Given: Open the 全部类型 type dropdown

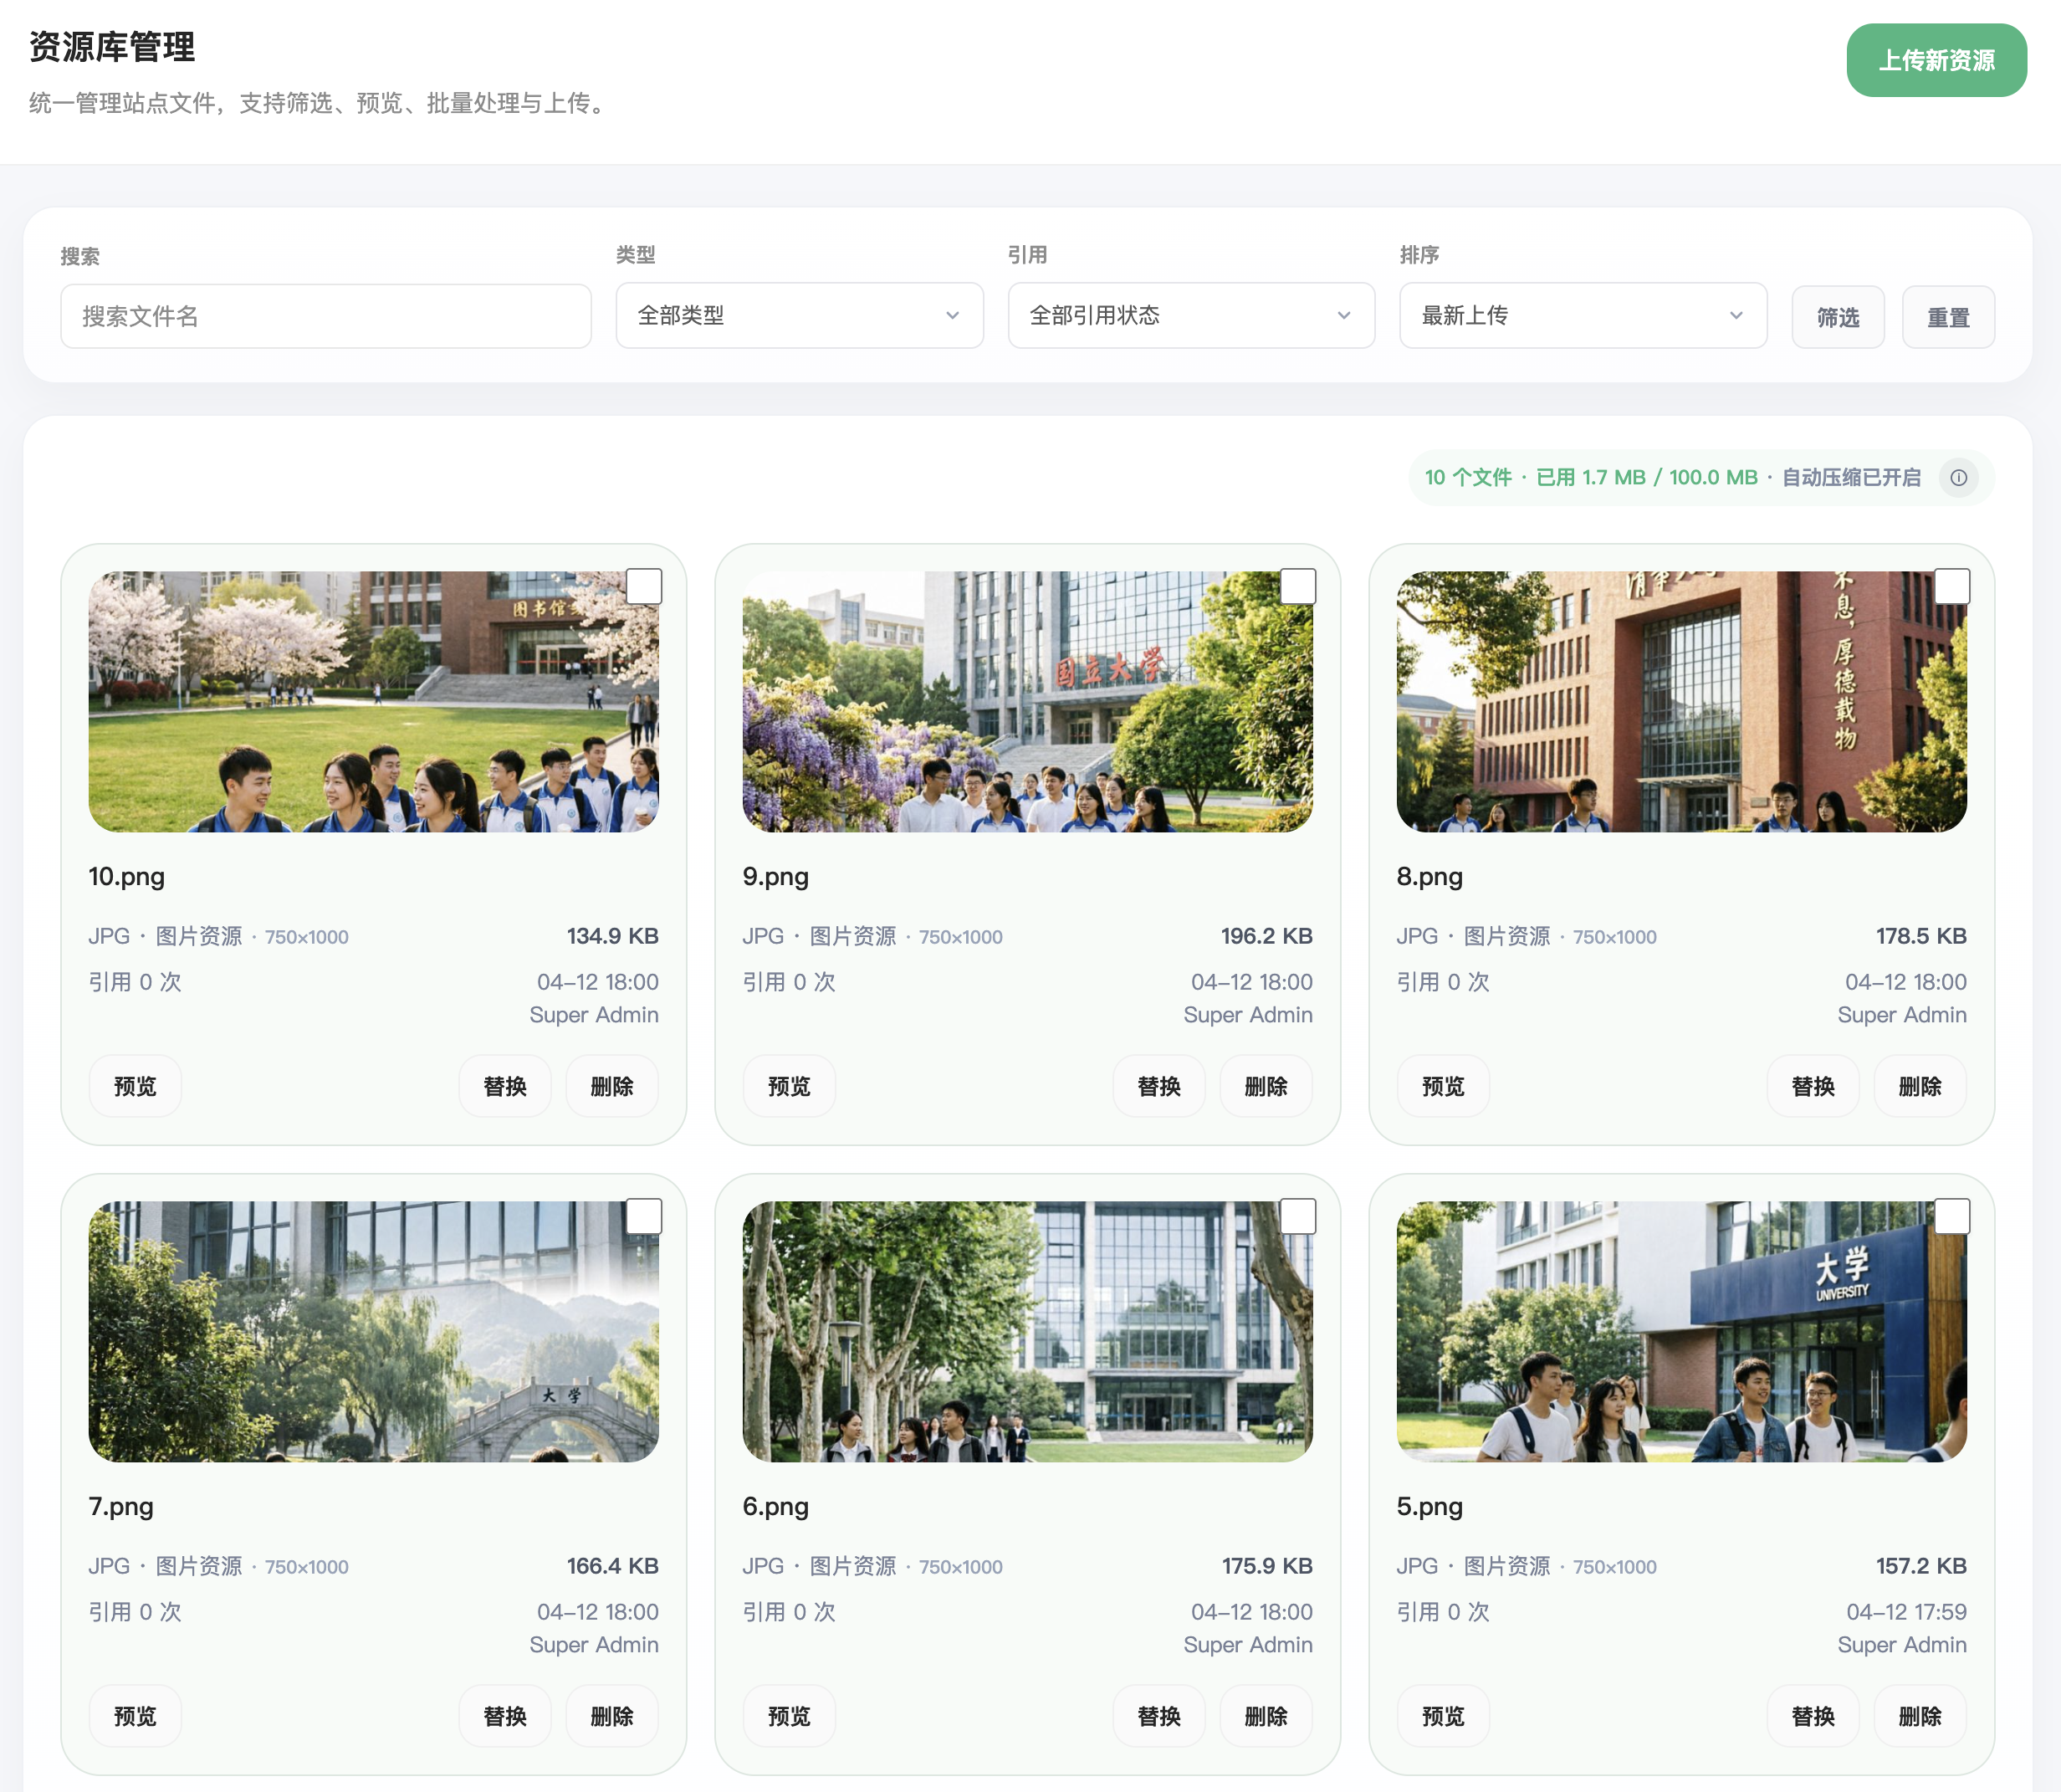Looking at the screenshot, I should pyautogui.click(x=799, y=316).
